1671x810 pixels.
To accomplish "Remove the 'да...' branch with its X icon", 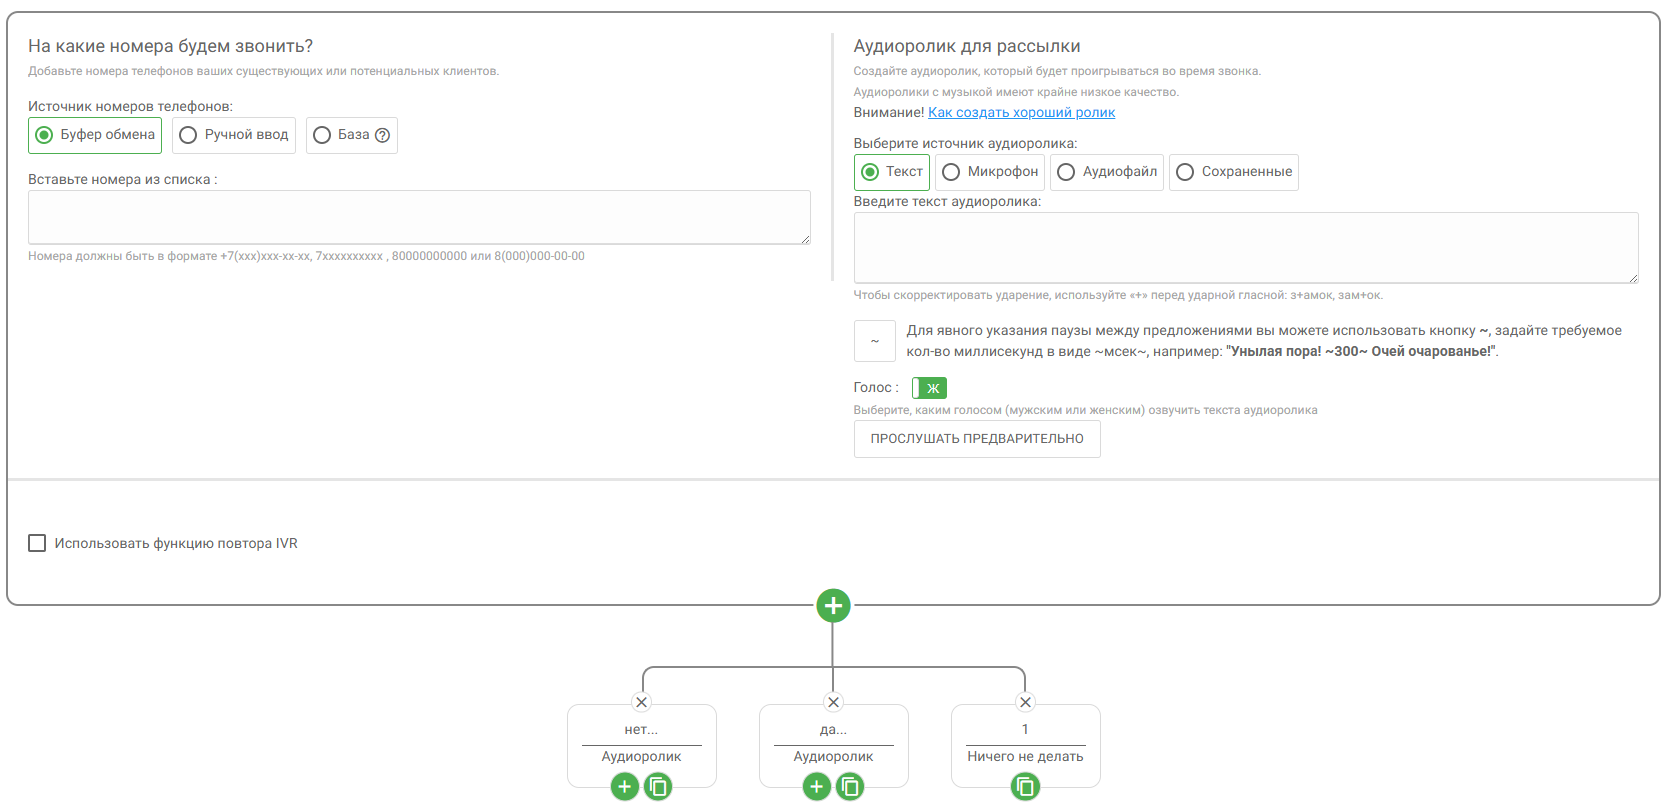I will (834, 702).
